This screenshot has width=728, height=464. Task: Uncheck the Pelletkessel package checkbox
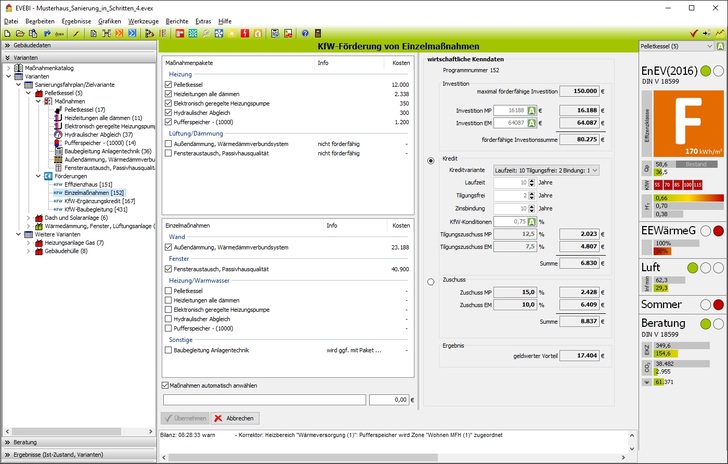168,84
